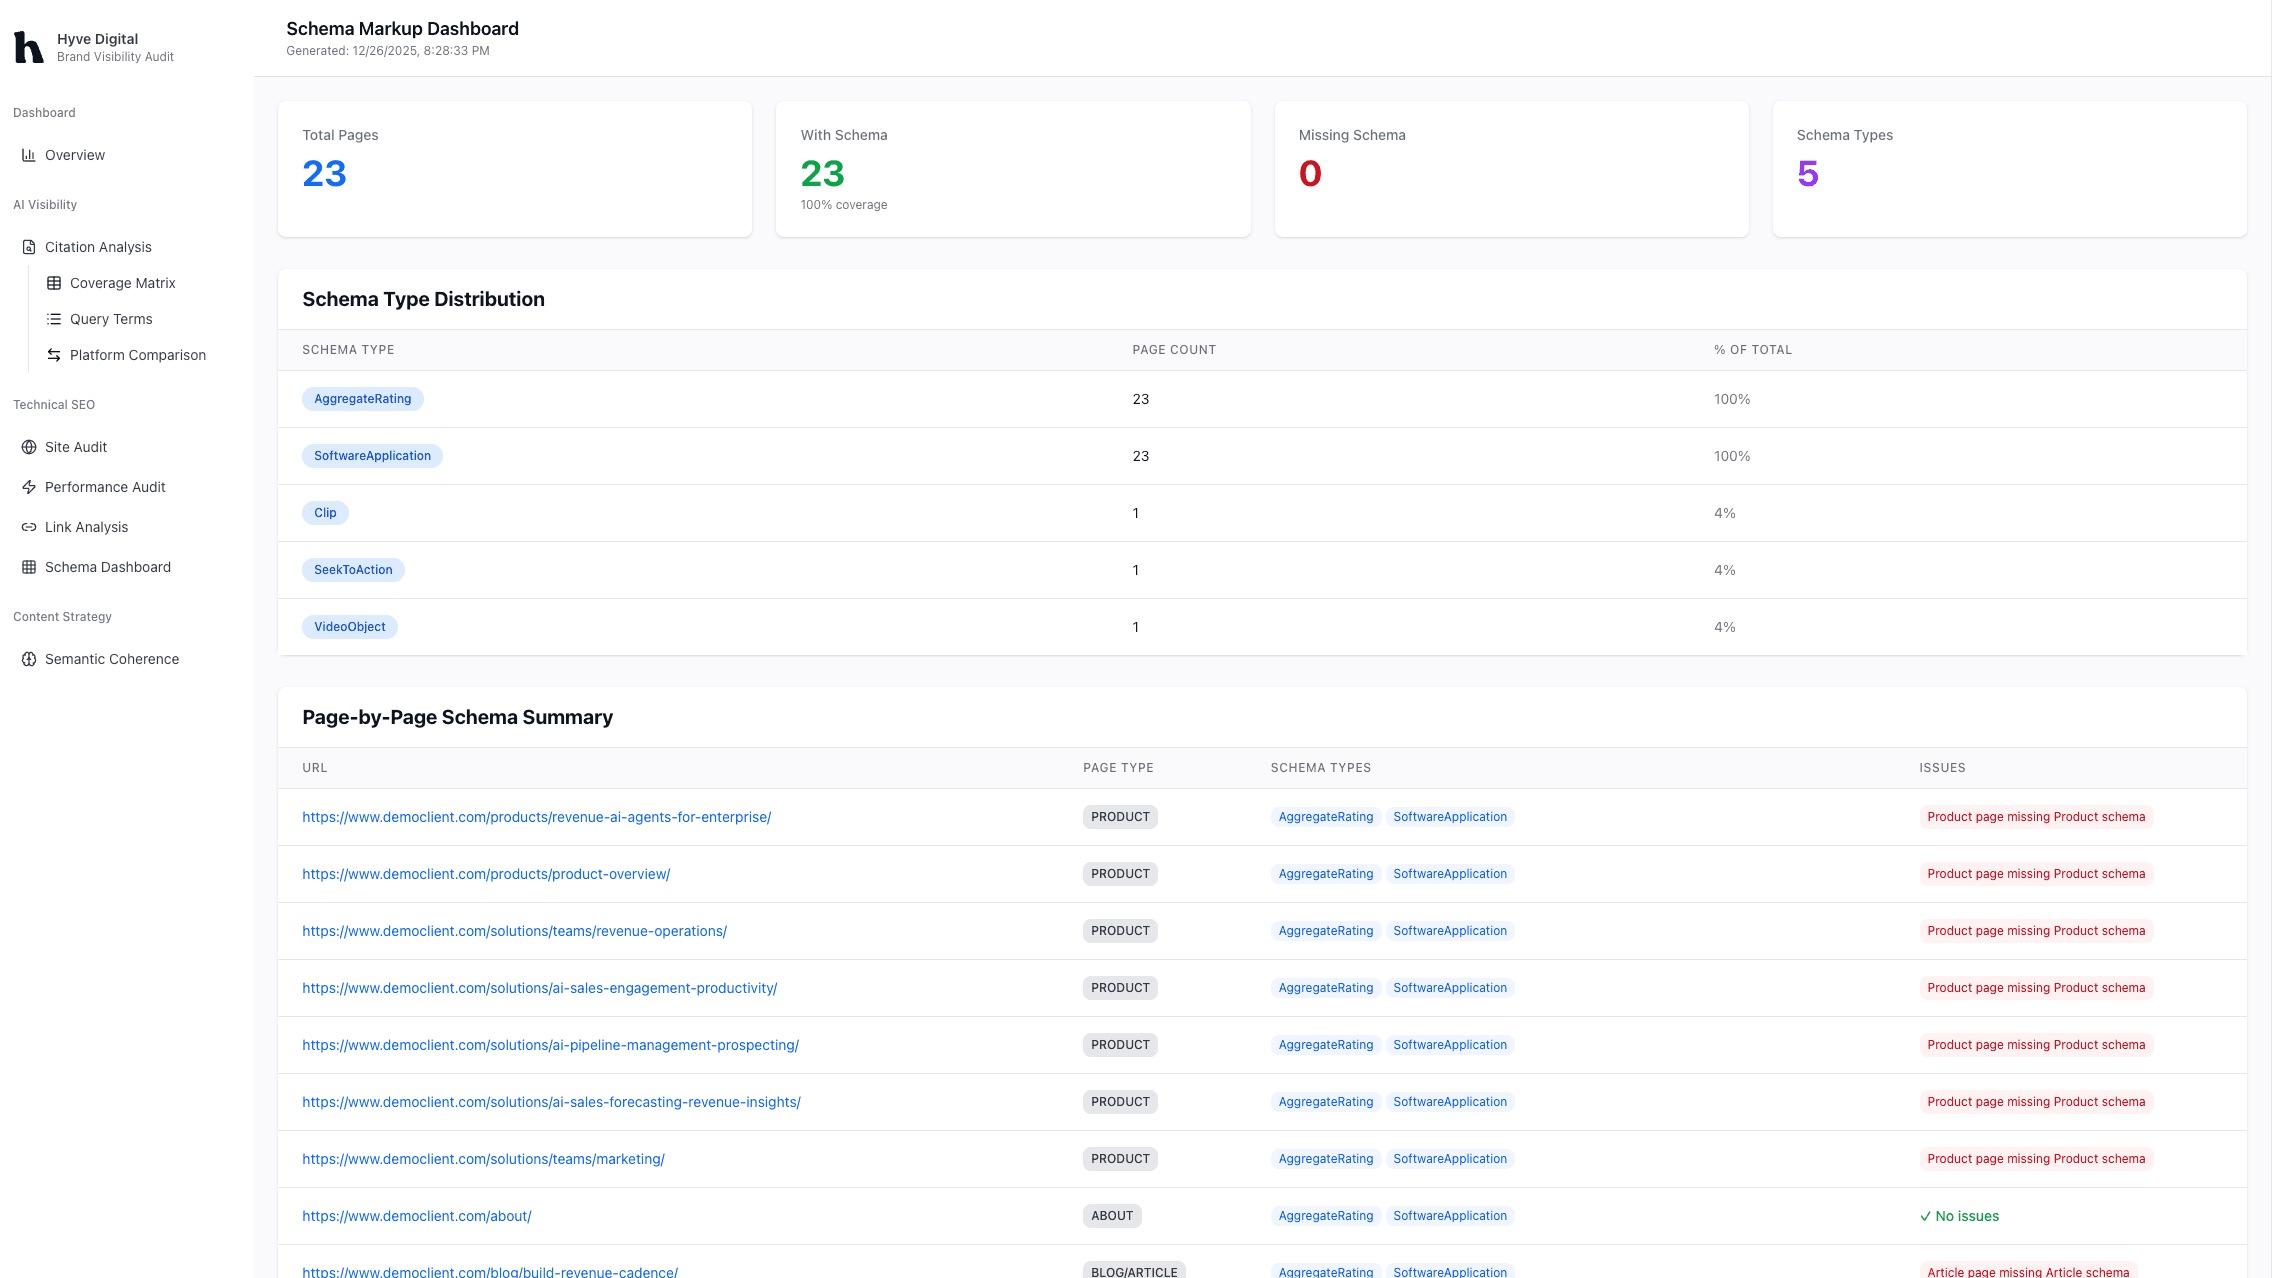
Task: Click the Hyve Digital logo icon
Action: pos(29,47)
